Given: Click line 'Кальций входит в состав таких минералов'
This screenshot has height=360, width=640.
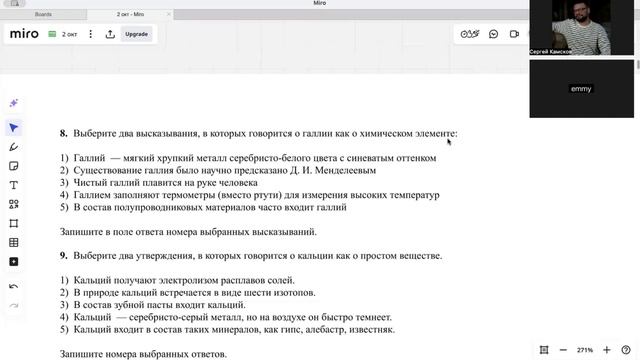Looking at the screenshot, I should tap(227, 329).
